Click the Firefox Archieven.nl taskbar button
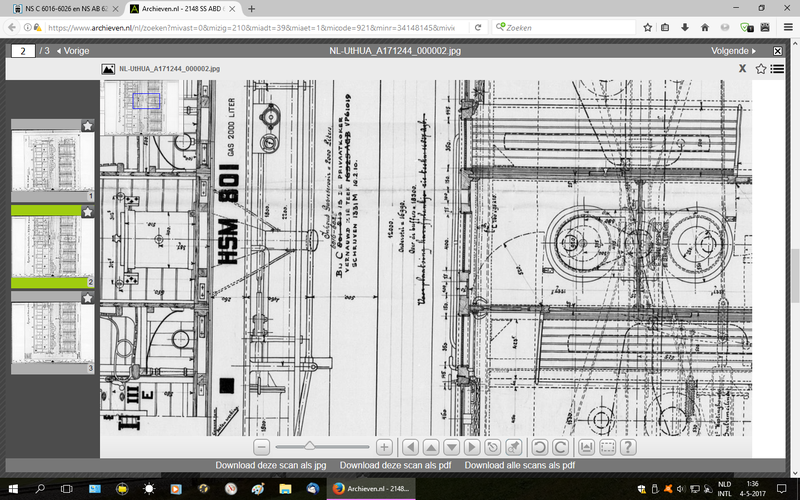The width and height of the screenshot is (800, 500). tap(371, 489)
